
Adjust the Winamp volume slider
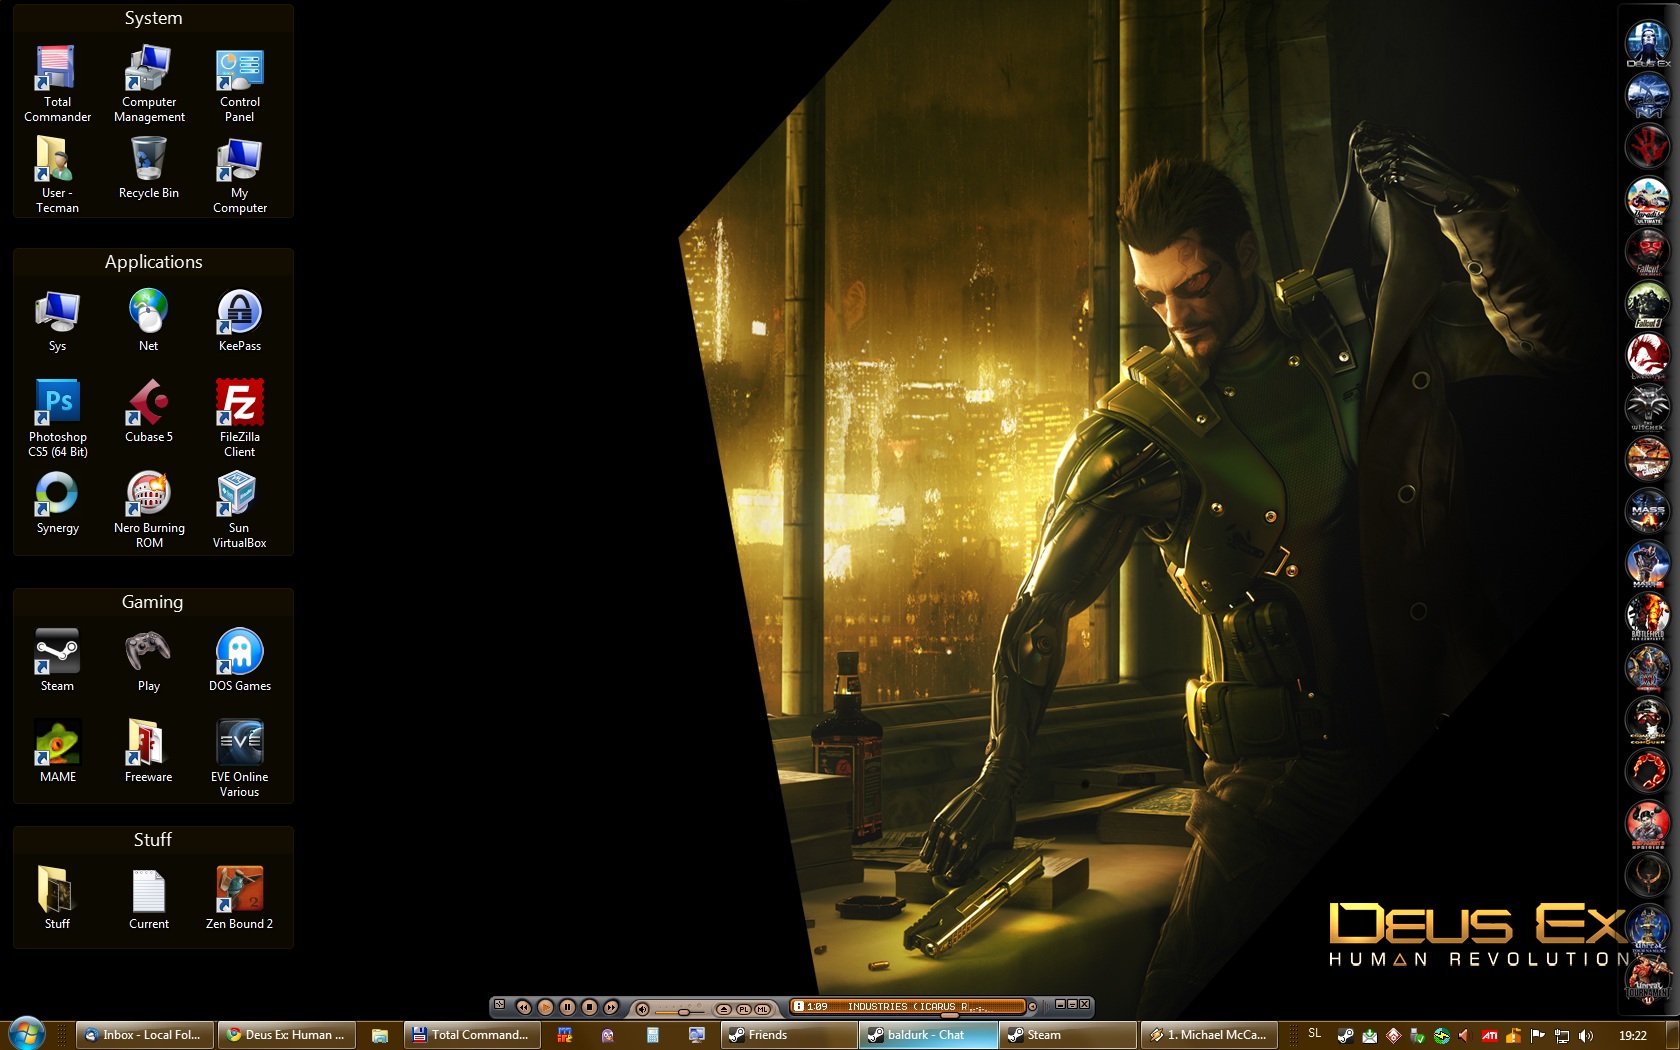coord(682,1011)
